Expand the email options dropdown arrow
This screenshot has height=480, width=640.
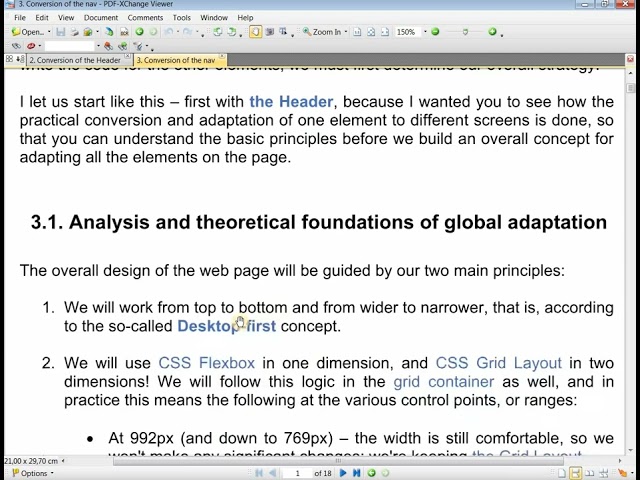97,32
